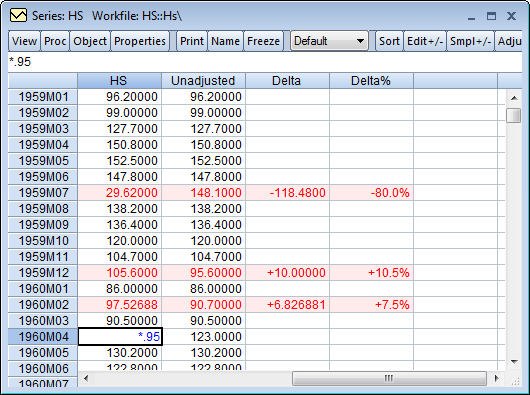The width and height of the screenshot is (530, 395).
Task: Click Unadjusted cell 95.60000
Action: click(203, 273)
